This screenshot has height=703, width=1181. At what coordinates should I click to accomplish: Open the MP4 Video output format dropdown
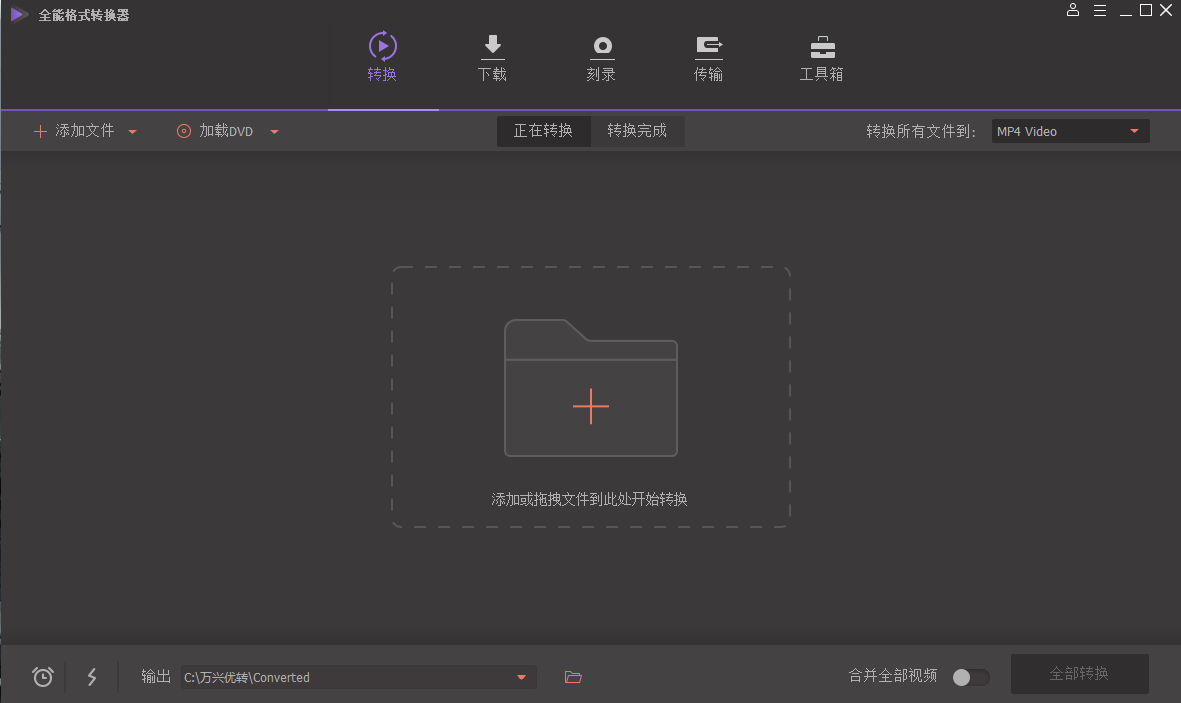1070,131
